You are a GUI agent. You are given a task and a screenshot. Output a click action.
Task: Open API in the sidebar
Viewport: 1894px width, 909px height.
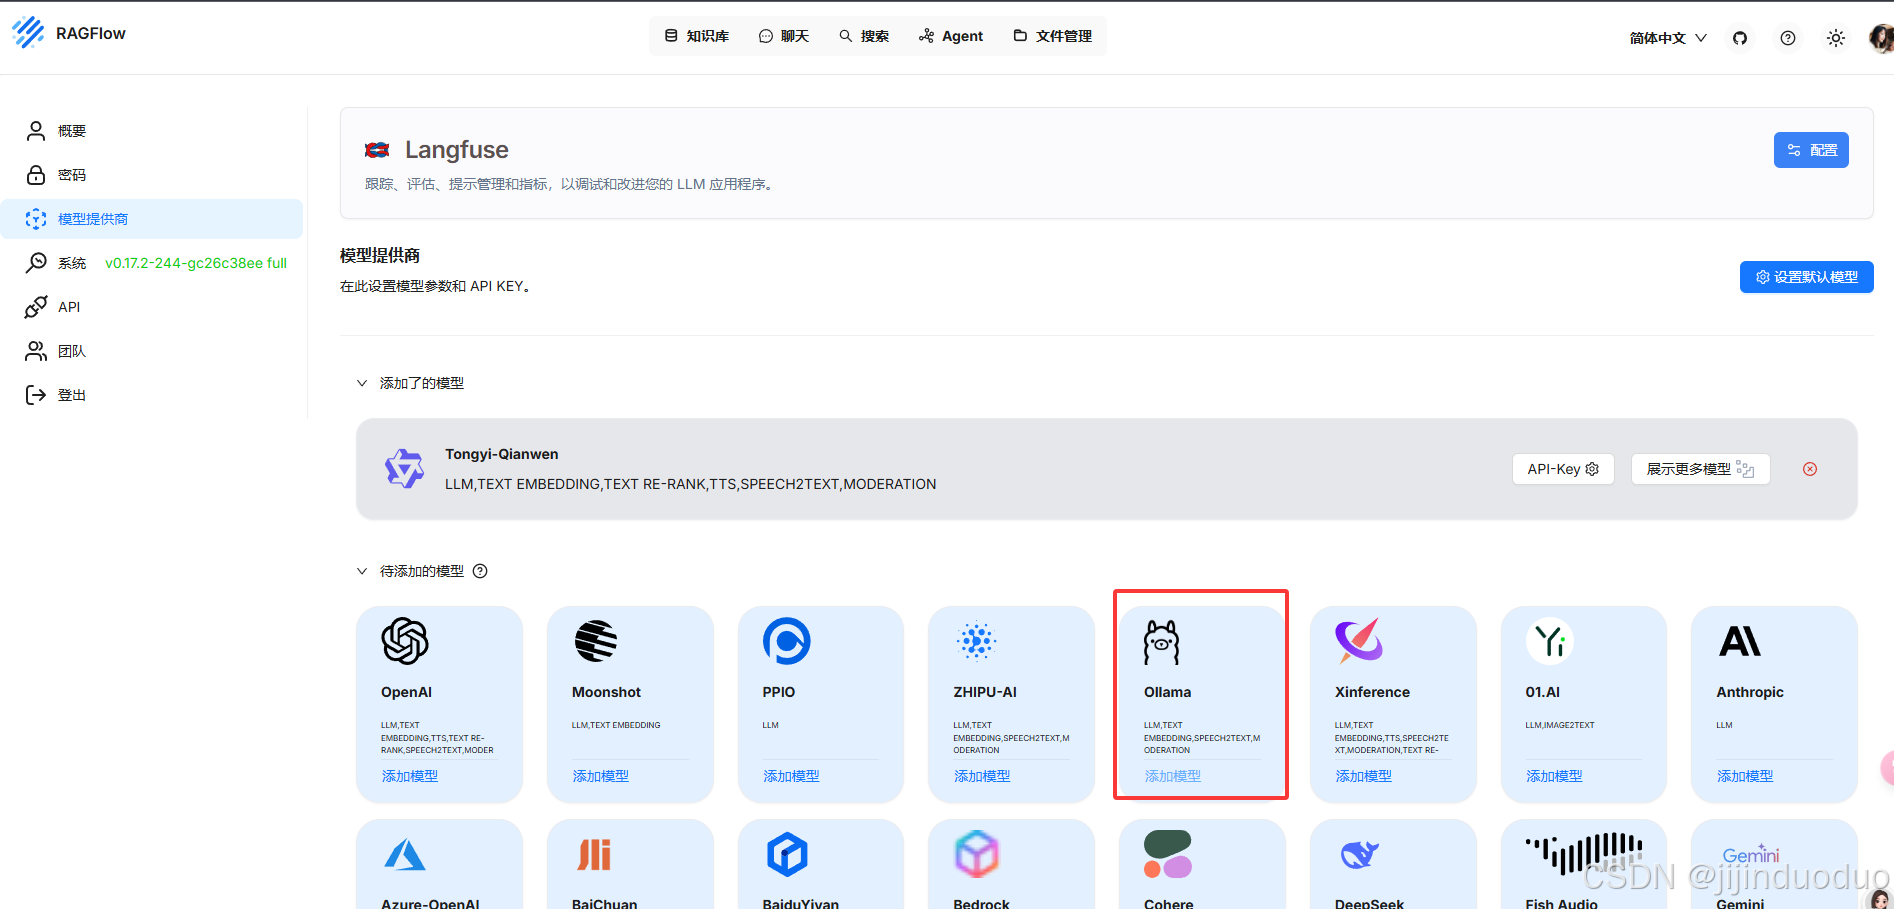click(152, 307)
